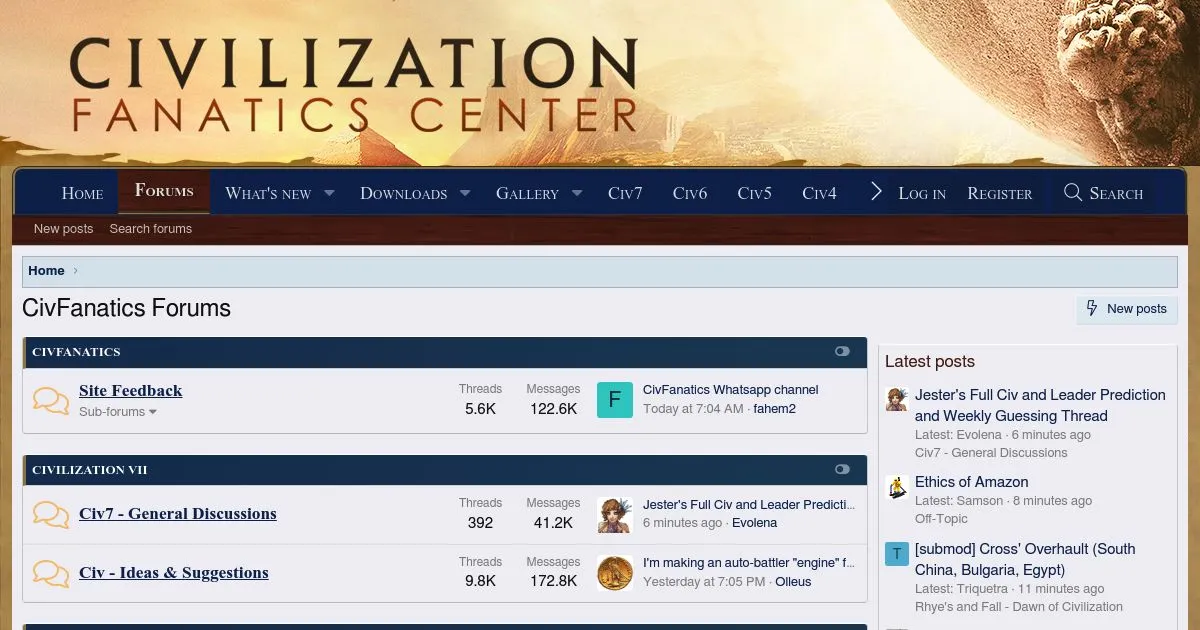Open Olleus's coin avatar in Ideas row
This screenshot has width=1200, height=630.
[615, 573]
